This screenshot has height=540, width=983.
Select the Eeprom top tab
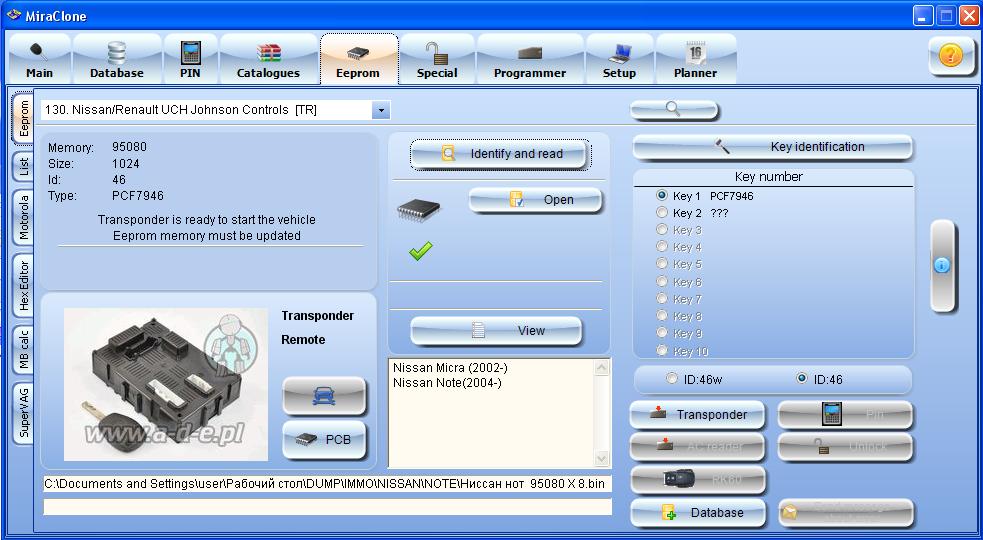pos(358,60)
